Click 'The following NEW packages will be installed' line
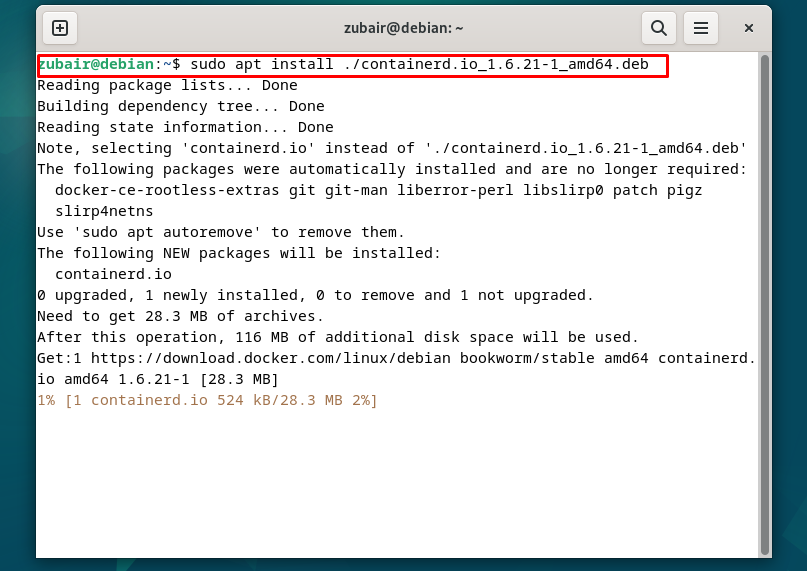 click(239, 253)
